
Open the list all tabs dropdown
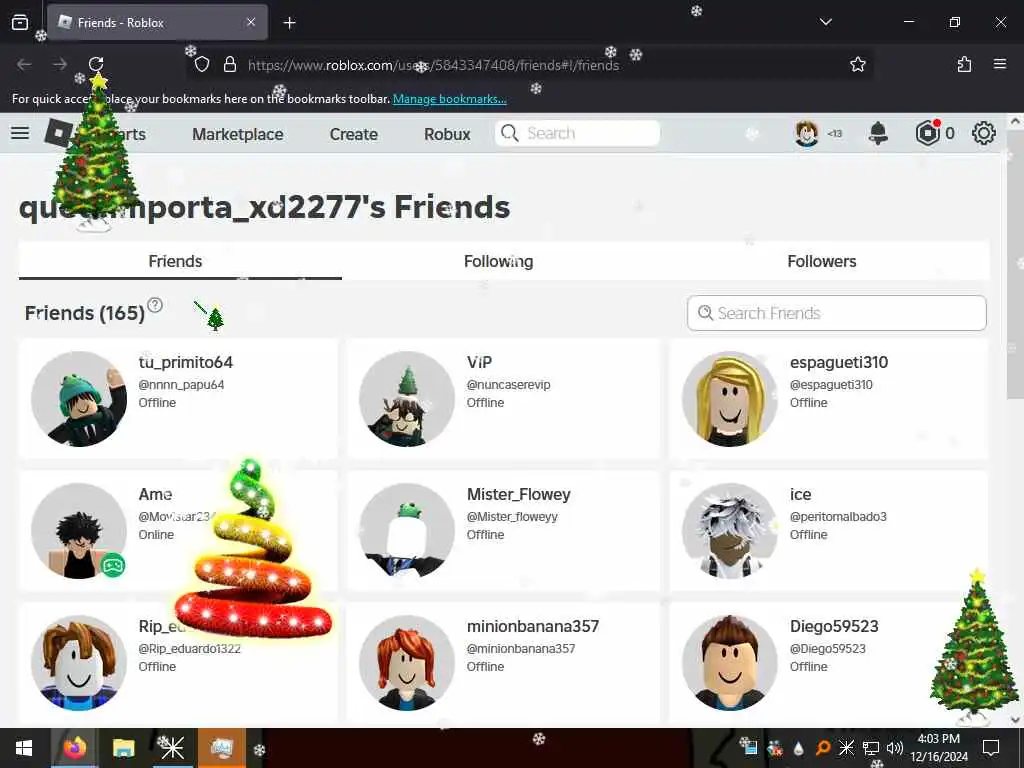point(825,22)
